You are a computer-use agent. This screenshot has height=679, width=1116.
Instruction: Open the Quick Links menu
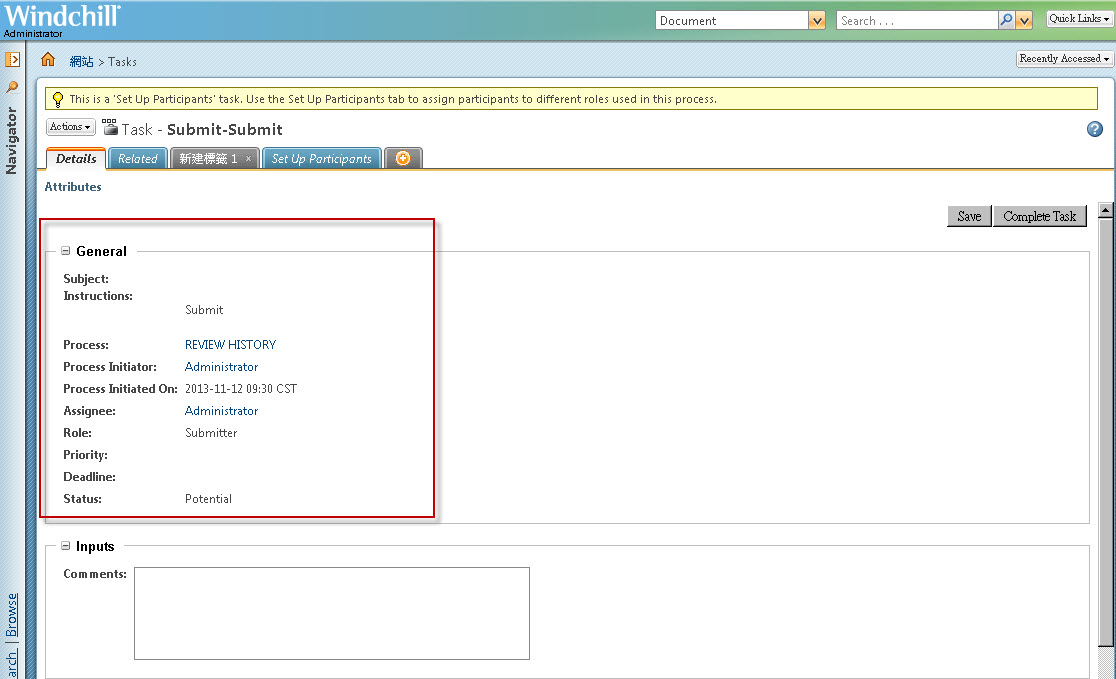[1079, 19]
